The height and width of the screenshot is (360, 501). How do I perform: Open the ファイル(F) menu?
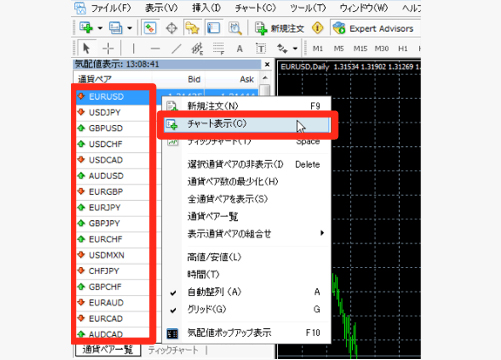[x=111, y=7]
